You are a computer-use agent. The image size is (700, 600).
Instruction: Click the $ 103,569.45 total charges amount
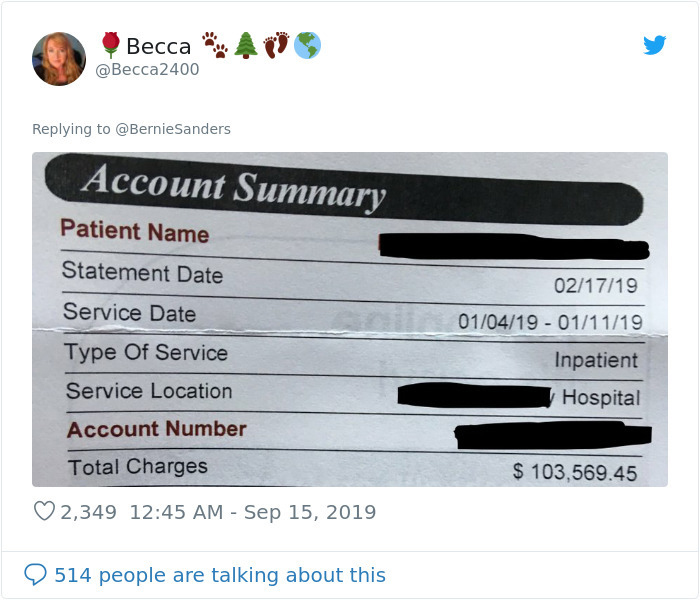[574, 471]
